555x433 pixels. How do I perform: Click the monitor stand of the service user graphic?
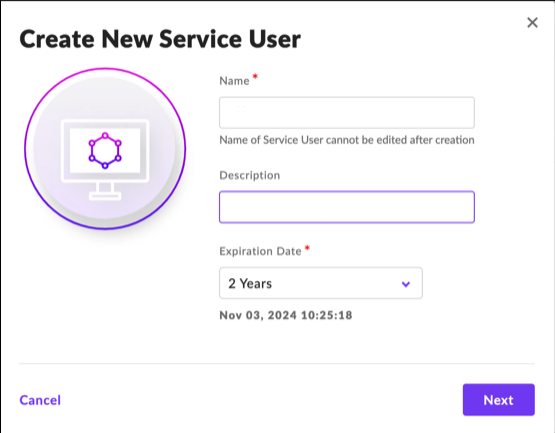pos(105,192)
